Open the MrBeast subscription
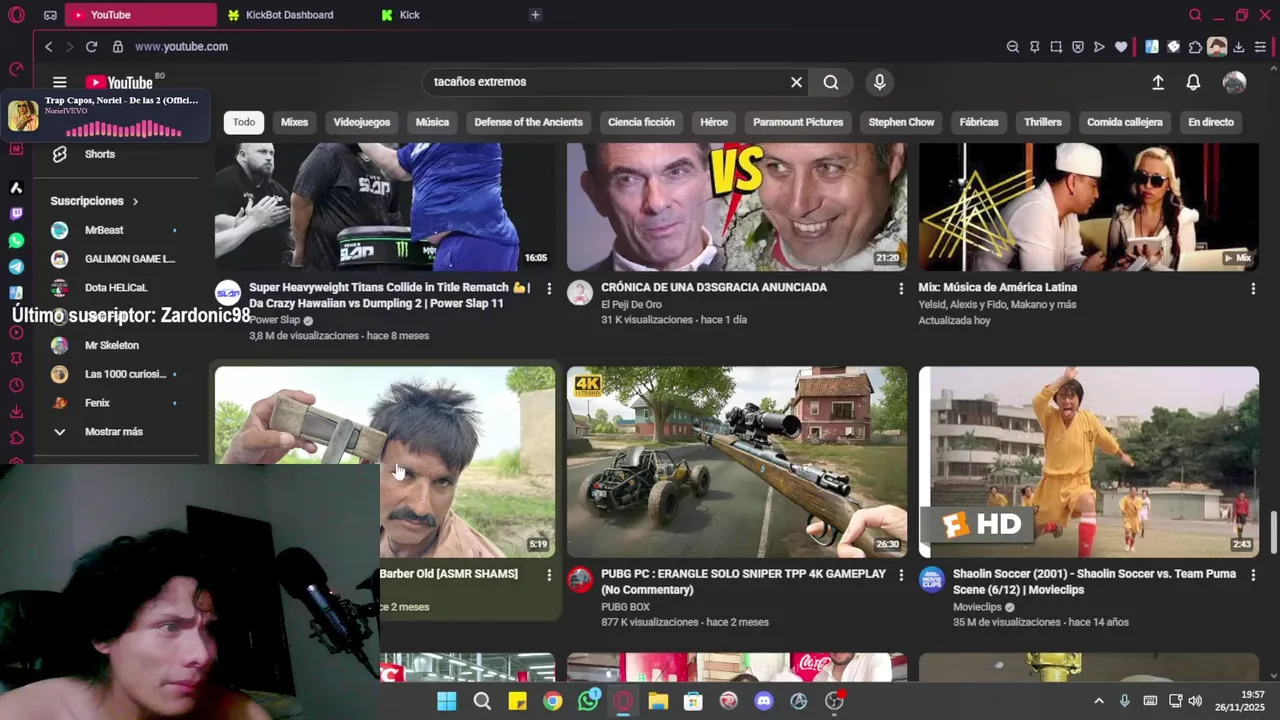 point(104,230)
